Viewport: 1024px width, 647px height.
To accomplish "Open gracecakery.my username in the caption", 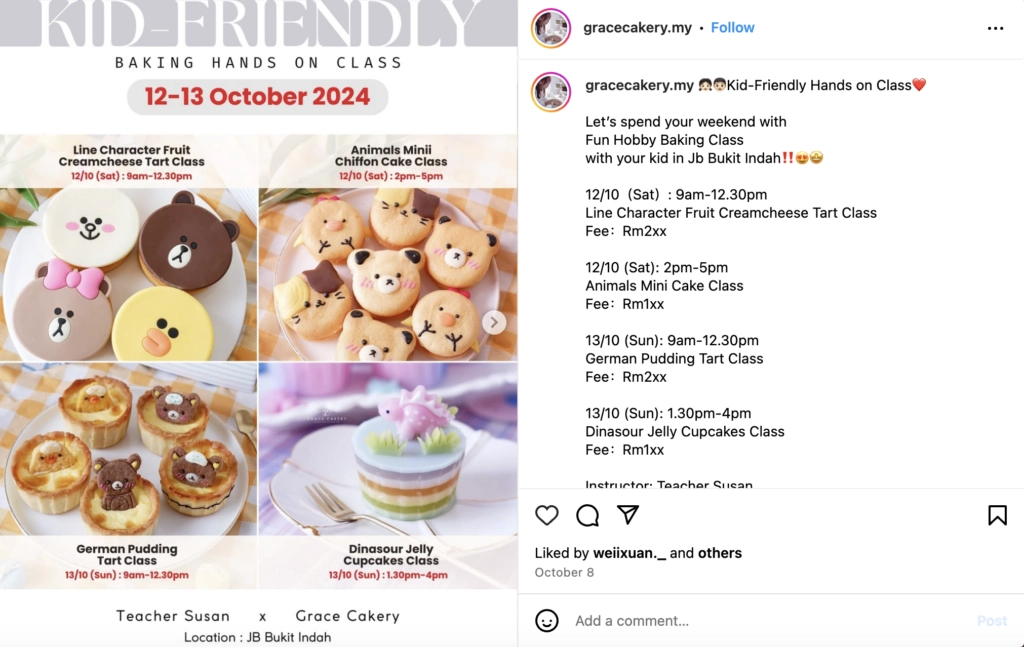I will pyautogui.click(x=639, y=86).
